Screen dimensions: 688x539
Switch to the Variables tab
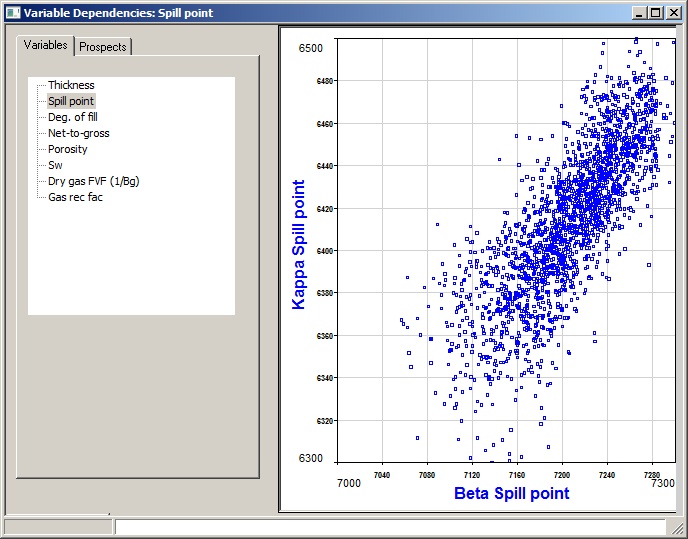pos(46,45)
